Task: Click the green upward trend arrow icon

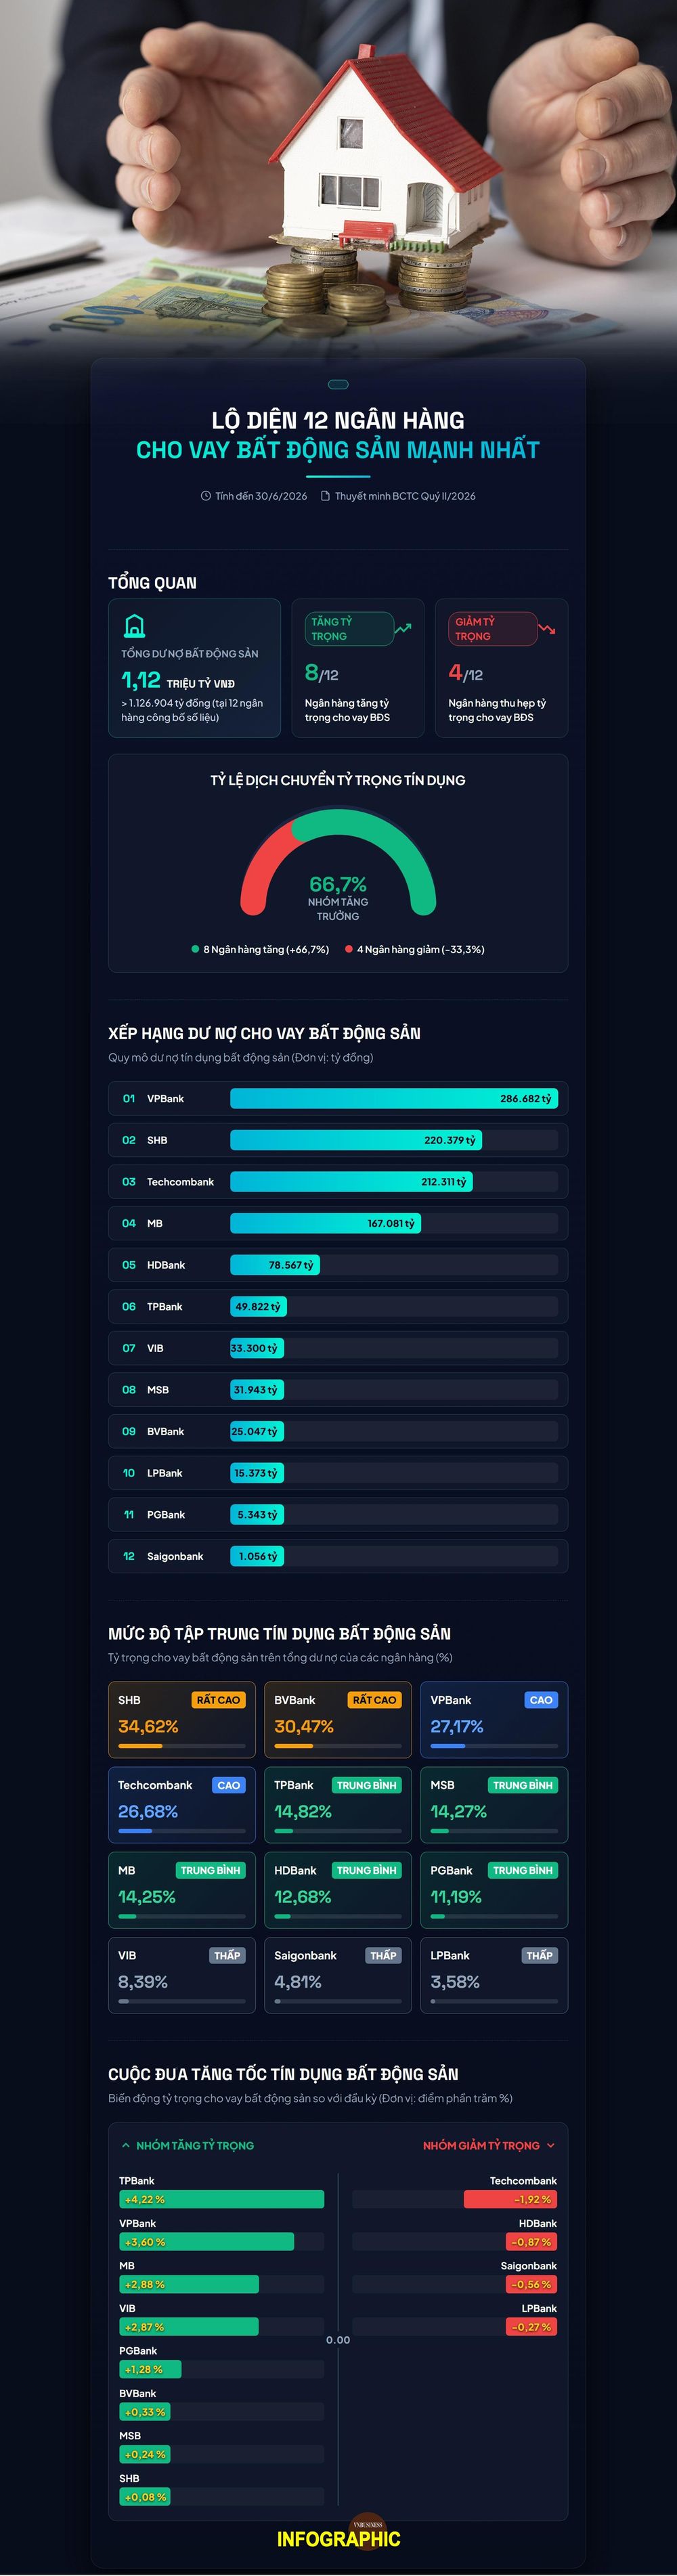Action: (x=403, y=629)
